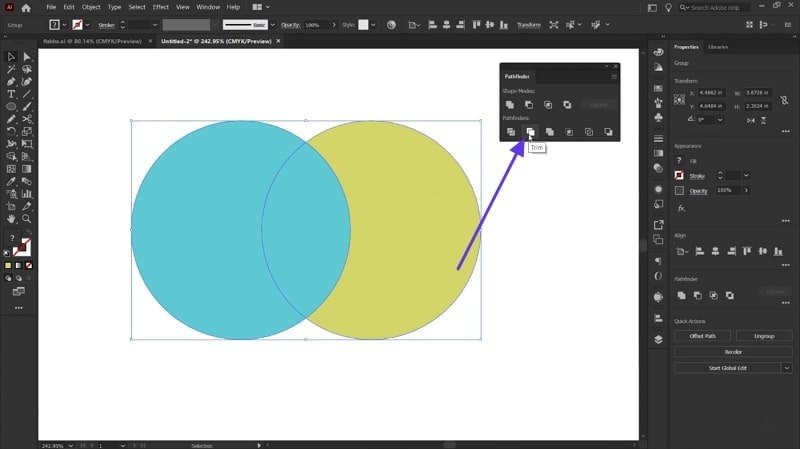Open the Effect menu
This screenshot has height=449, width=800.
click(x=160, y=7)
